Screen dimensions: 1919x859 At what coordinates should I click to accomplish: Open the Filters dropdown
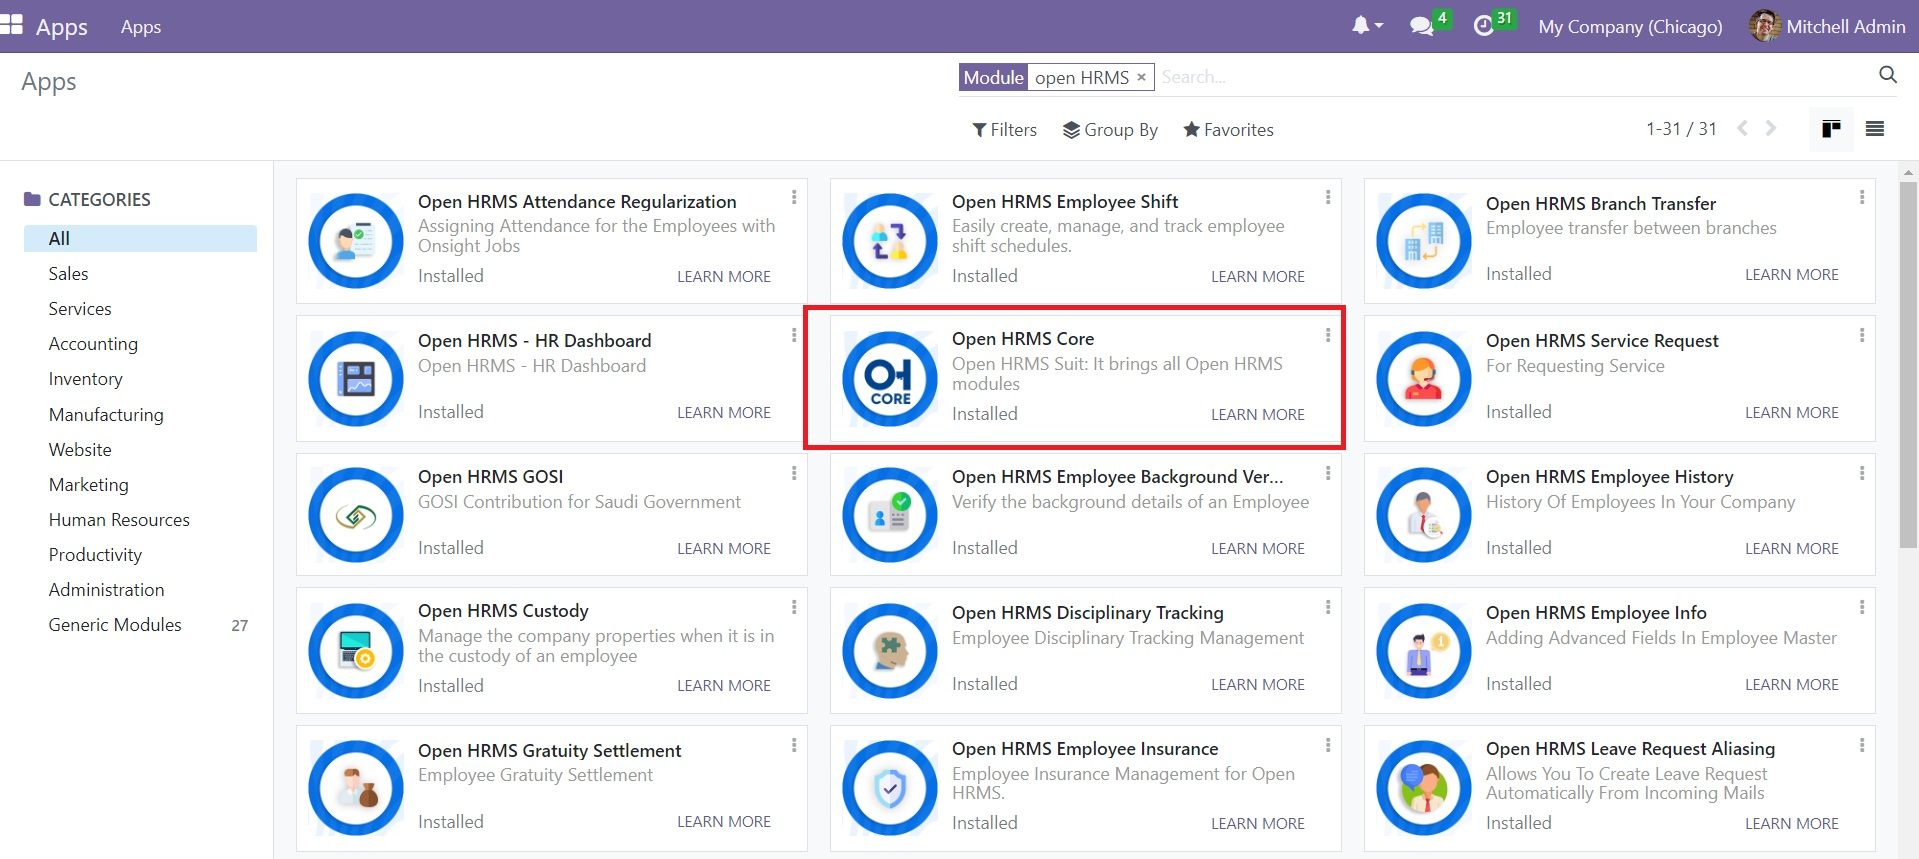(x=1004, y=130)
